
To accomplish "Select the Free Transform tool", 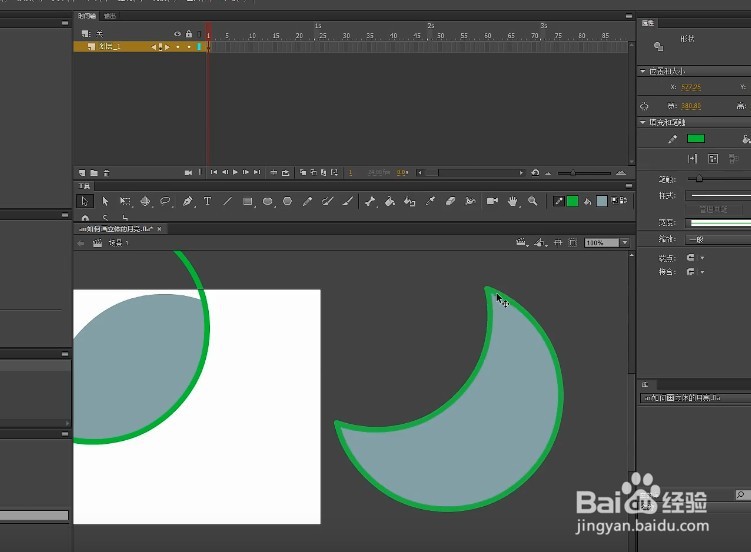I will coord(125,201).
